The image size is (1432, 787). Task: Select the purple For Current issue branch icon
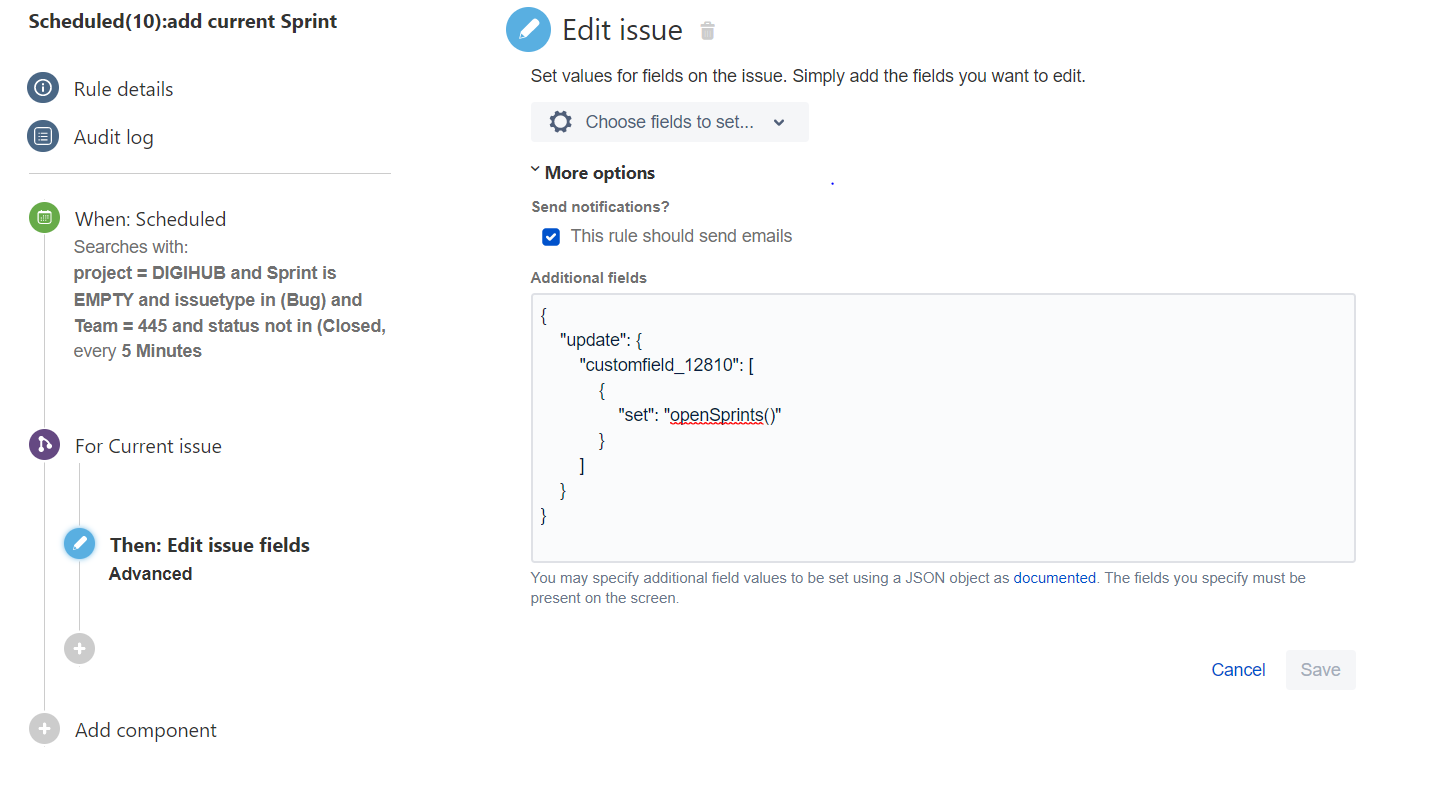(43, 444)
